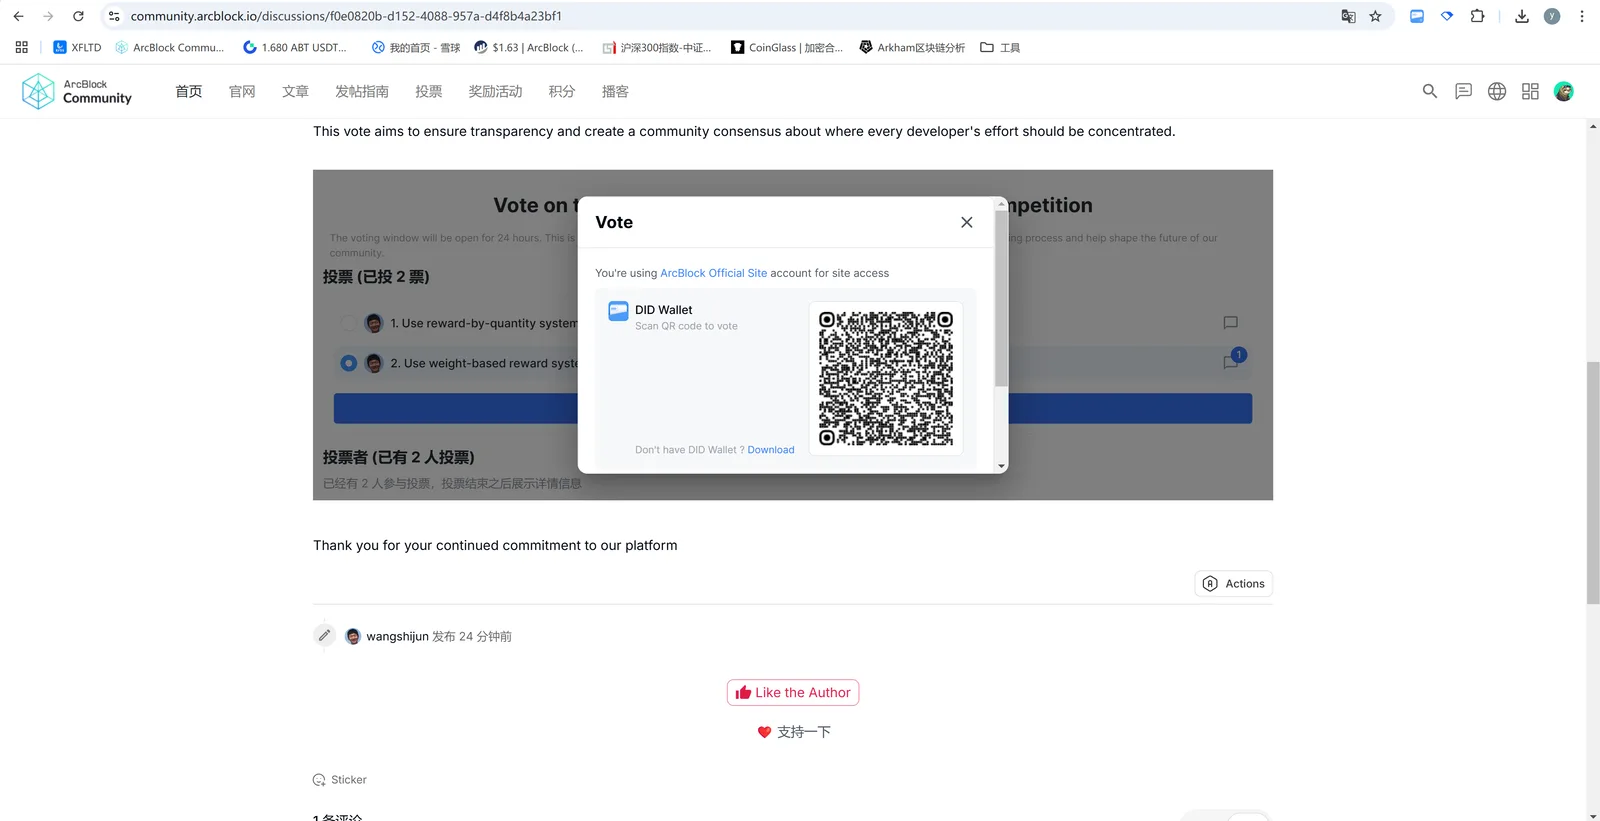Open the Sticker picker
1600x821 pixels.
tap(340, 780)
